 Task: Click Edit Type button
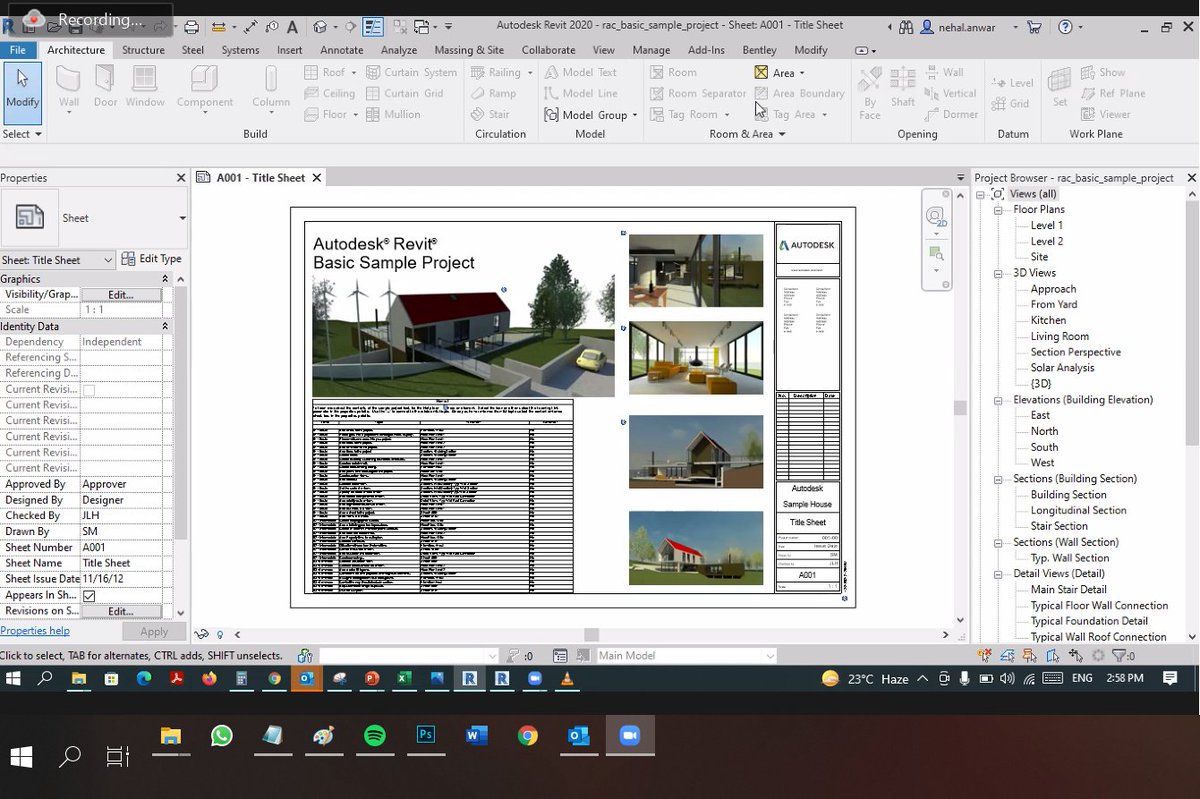[x=152, y=259]
